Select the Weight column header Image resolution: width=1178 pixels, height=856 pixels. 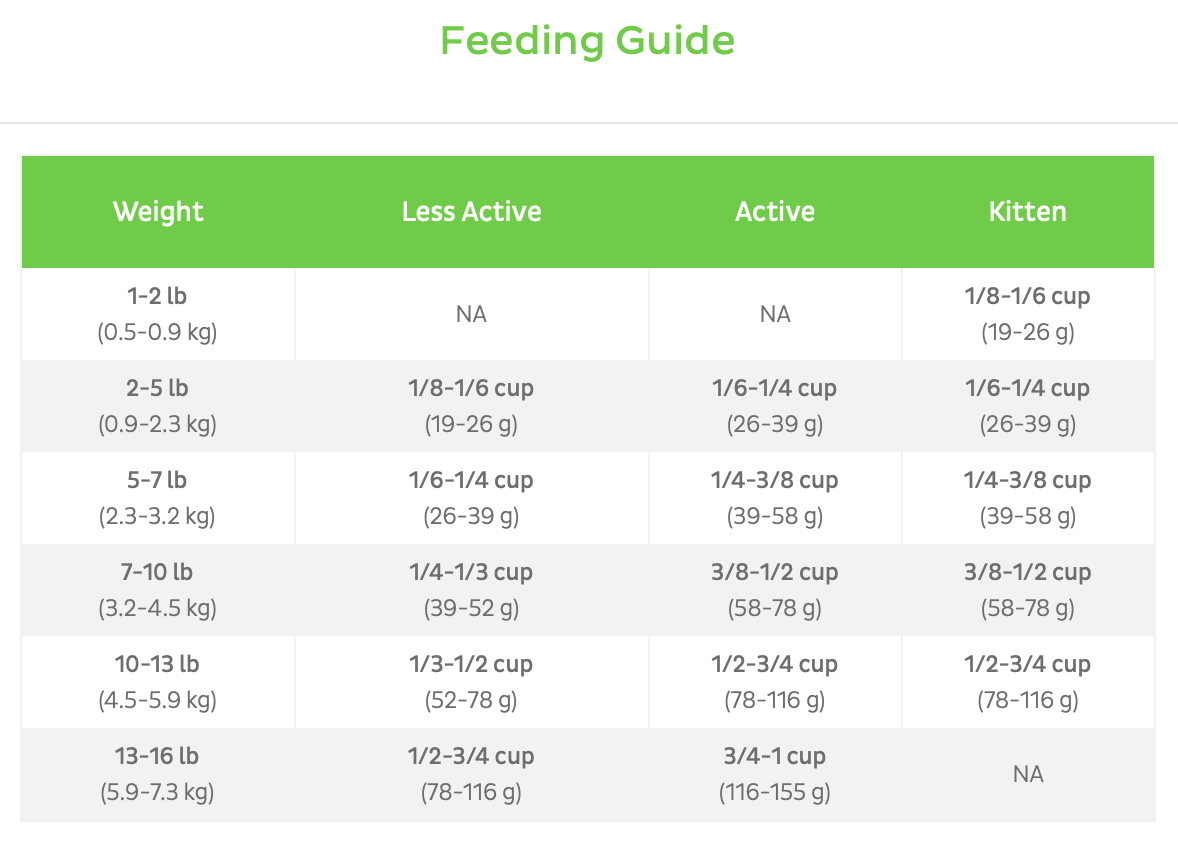click(x=158, y=212)
